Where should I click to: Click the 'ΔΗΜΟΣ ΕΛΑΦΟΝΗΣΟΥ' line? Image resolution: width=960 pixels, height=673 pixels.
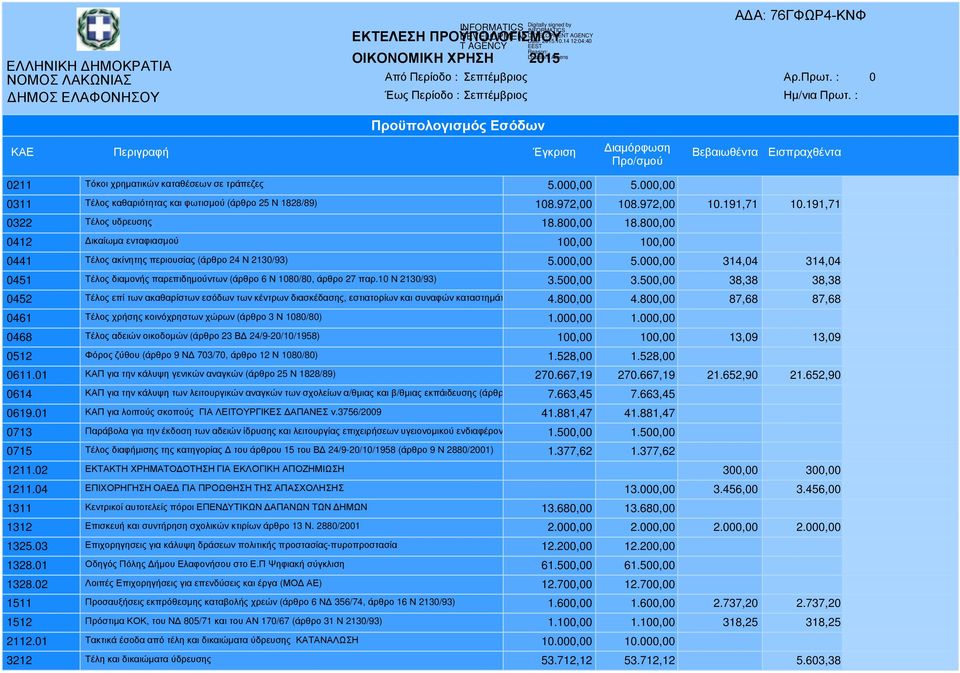(83, 97)
